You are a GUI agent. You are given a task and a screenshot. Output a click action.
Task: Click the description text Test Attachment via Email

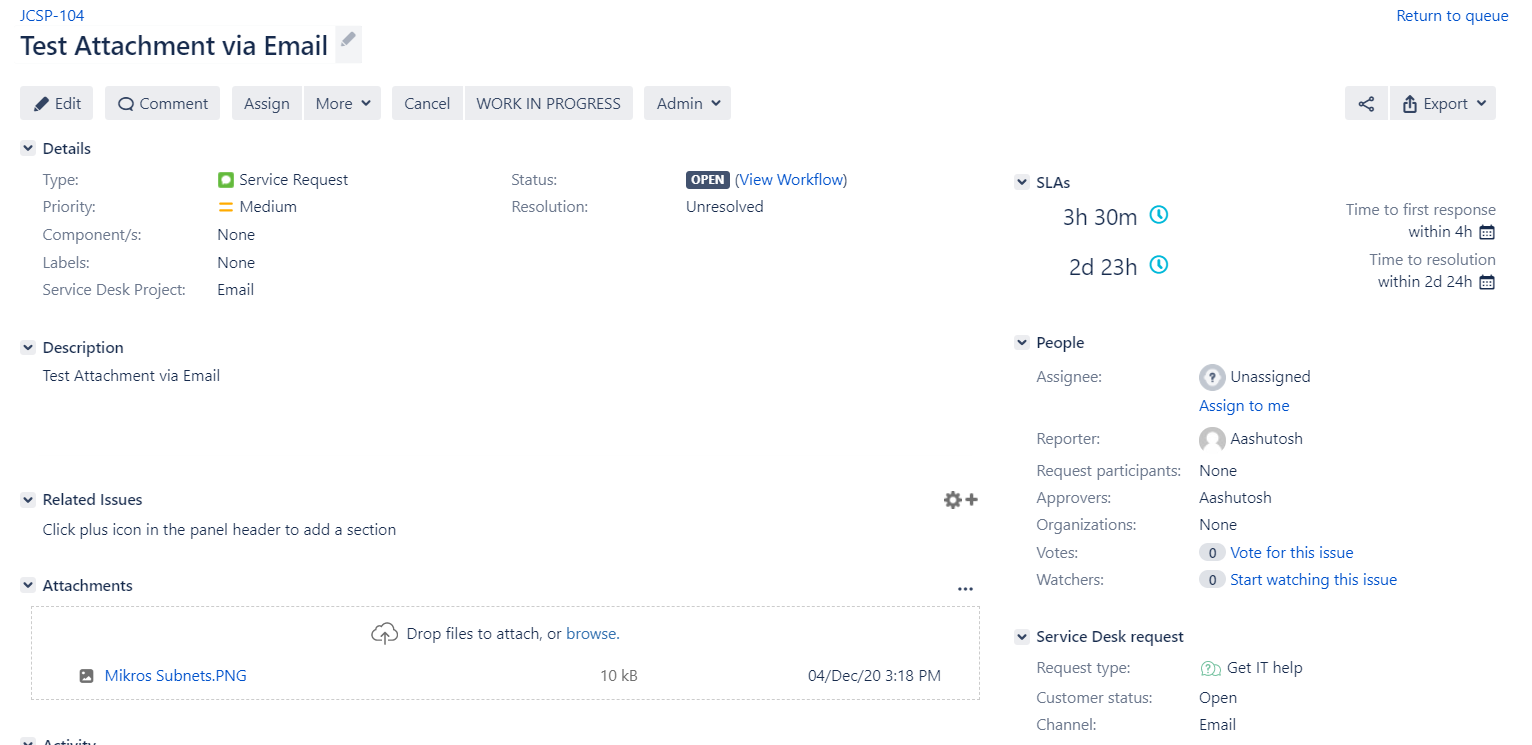coord(131,376)
